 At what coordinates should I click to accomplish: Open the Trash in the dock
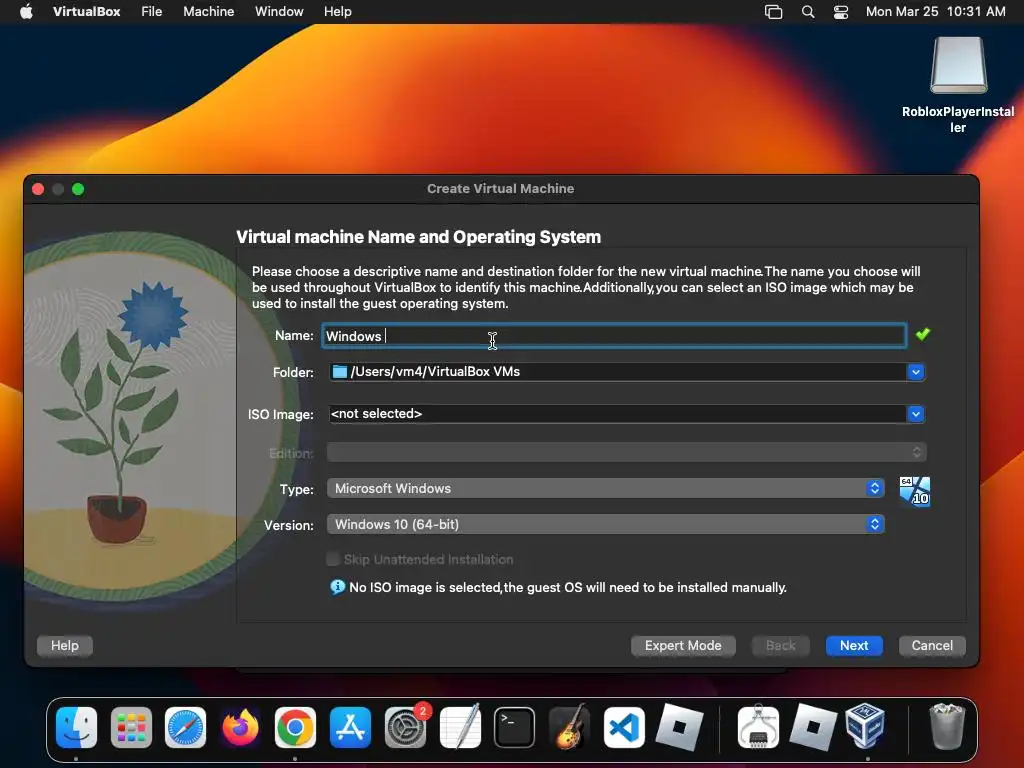947,726
